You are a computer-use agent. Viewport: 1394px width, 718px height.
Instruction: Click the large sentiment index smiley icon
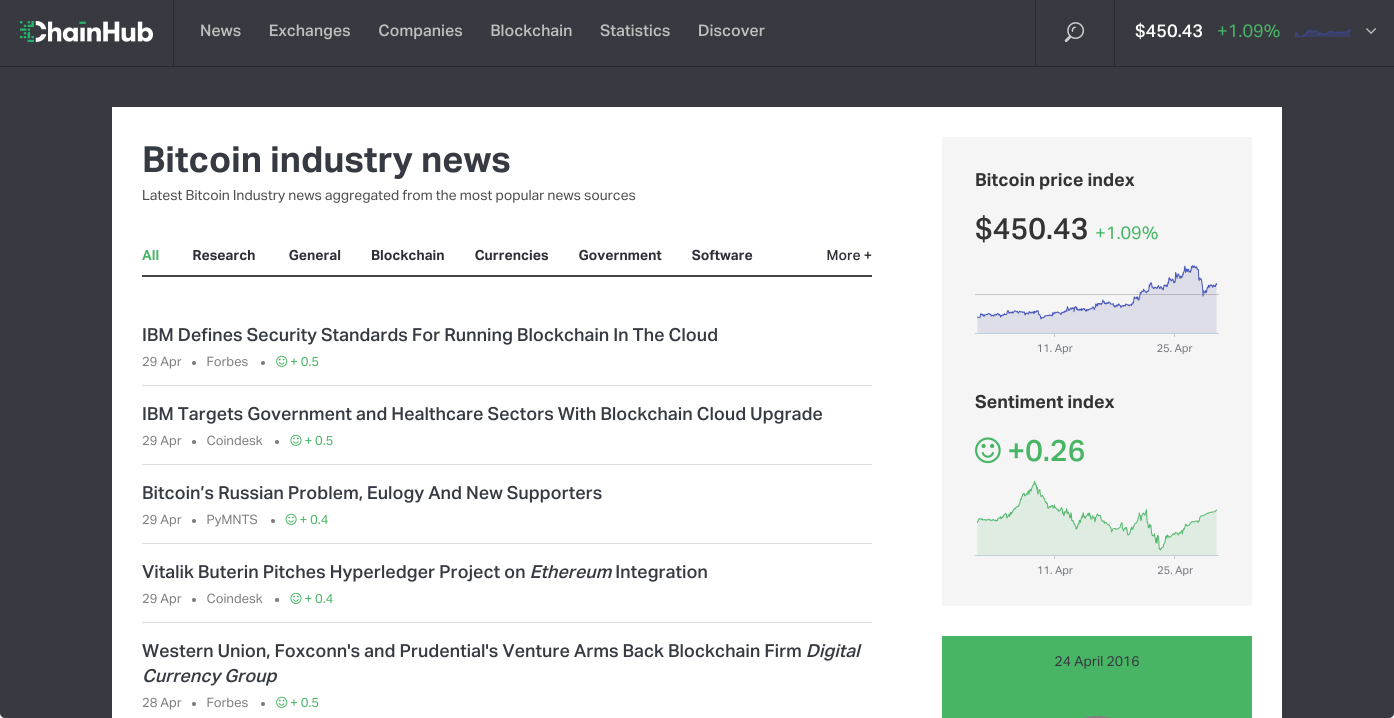click(x=987, y=451)
